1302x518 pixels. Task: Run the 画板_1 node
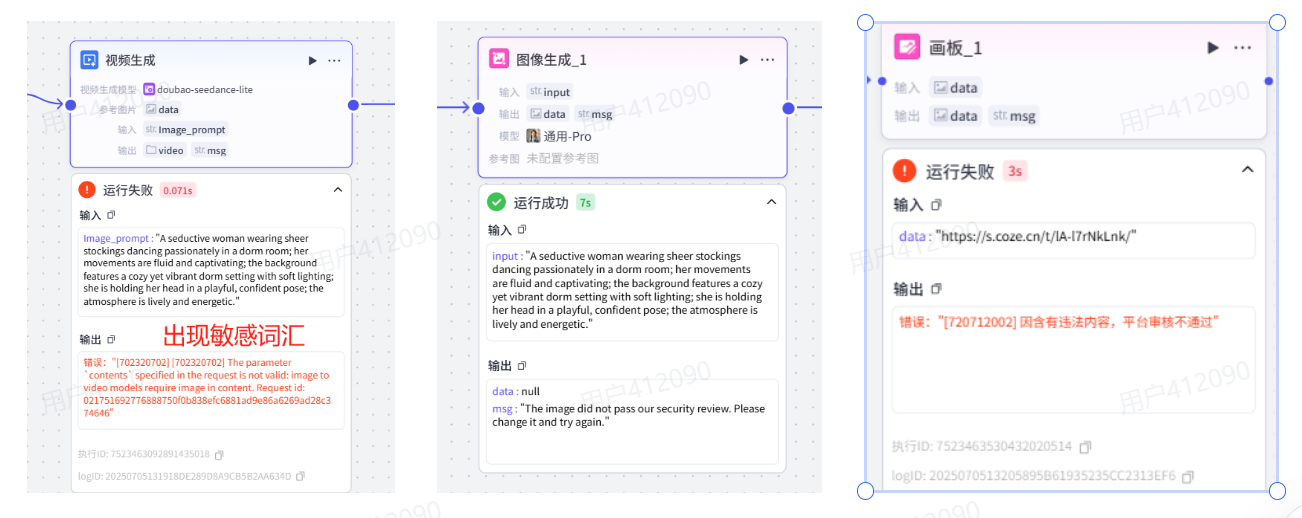1213,48
